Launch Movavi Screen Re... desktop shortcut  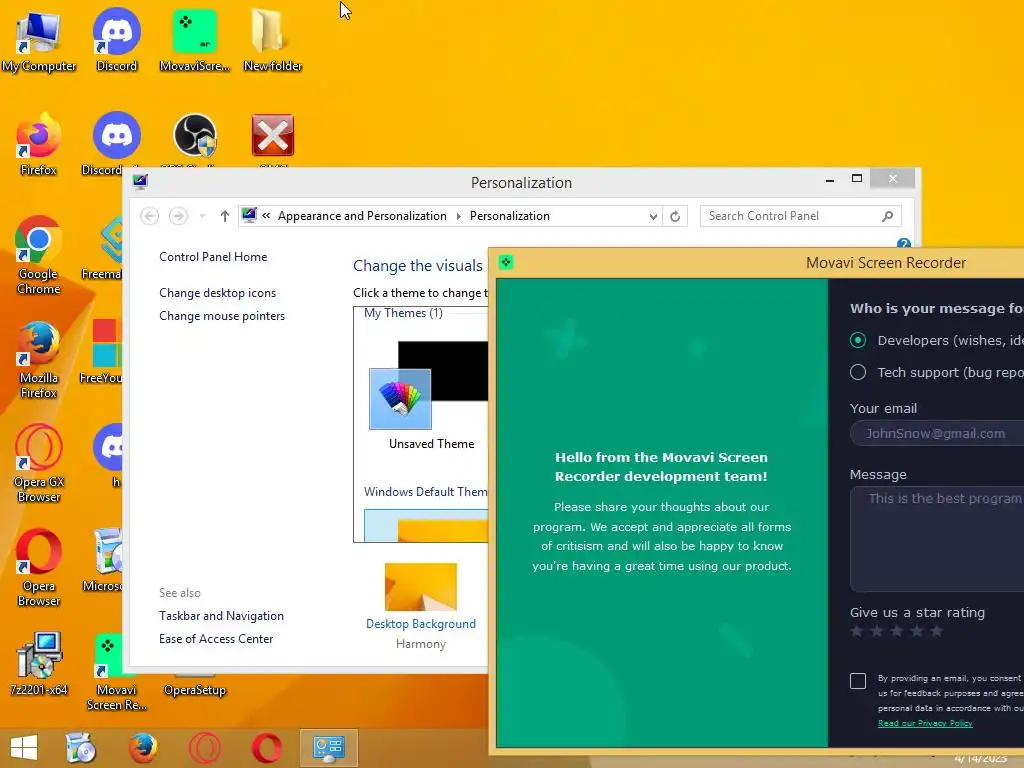[117, 673]
